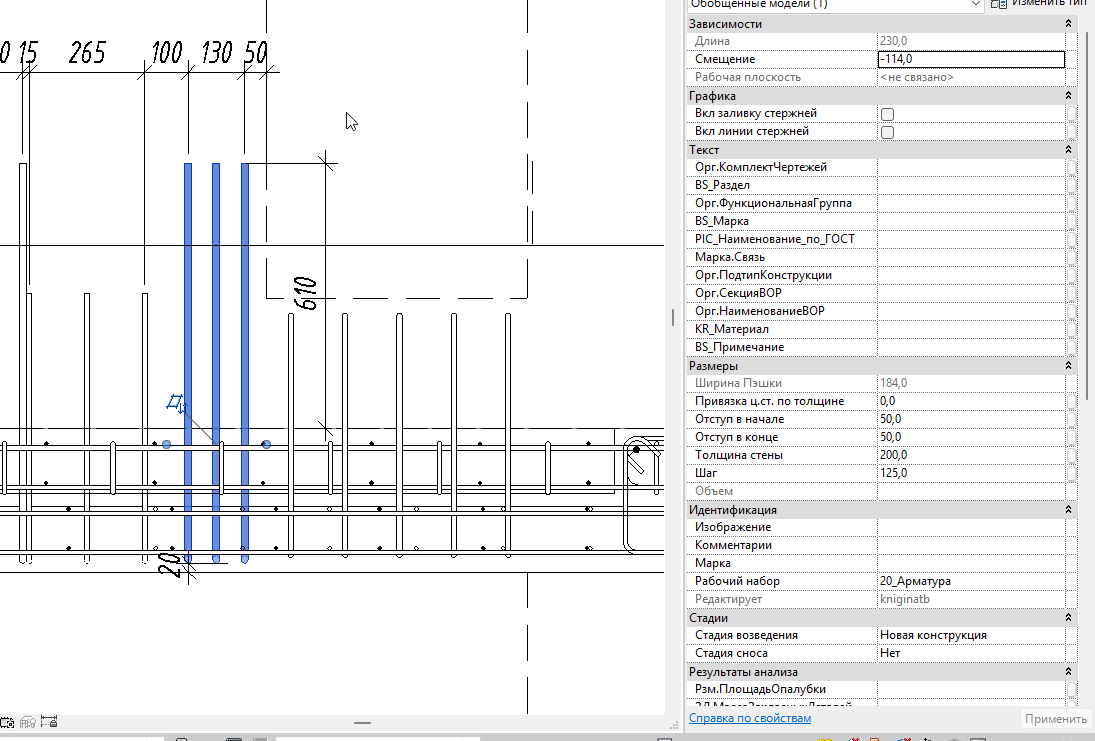Open the Справка по свойствам link

click(x=750, y=718)
